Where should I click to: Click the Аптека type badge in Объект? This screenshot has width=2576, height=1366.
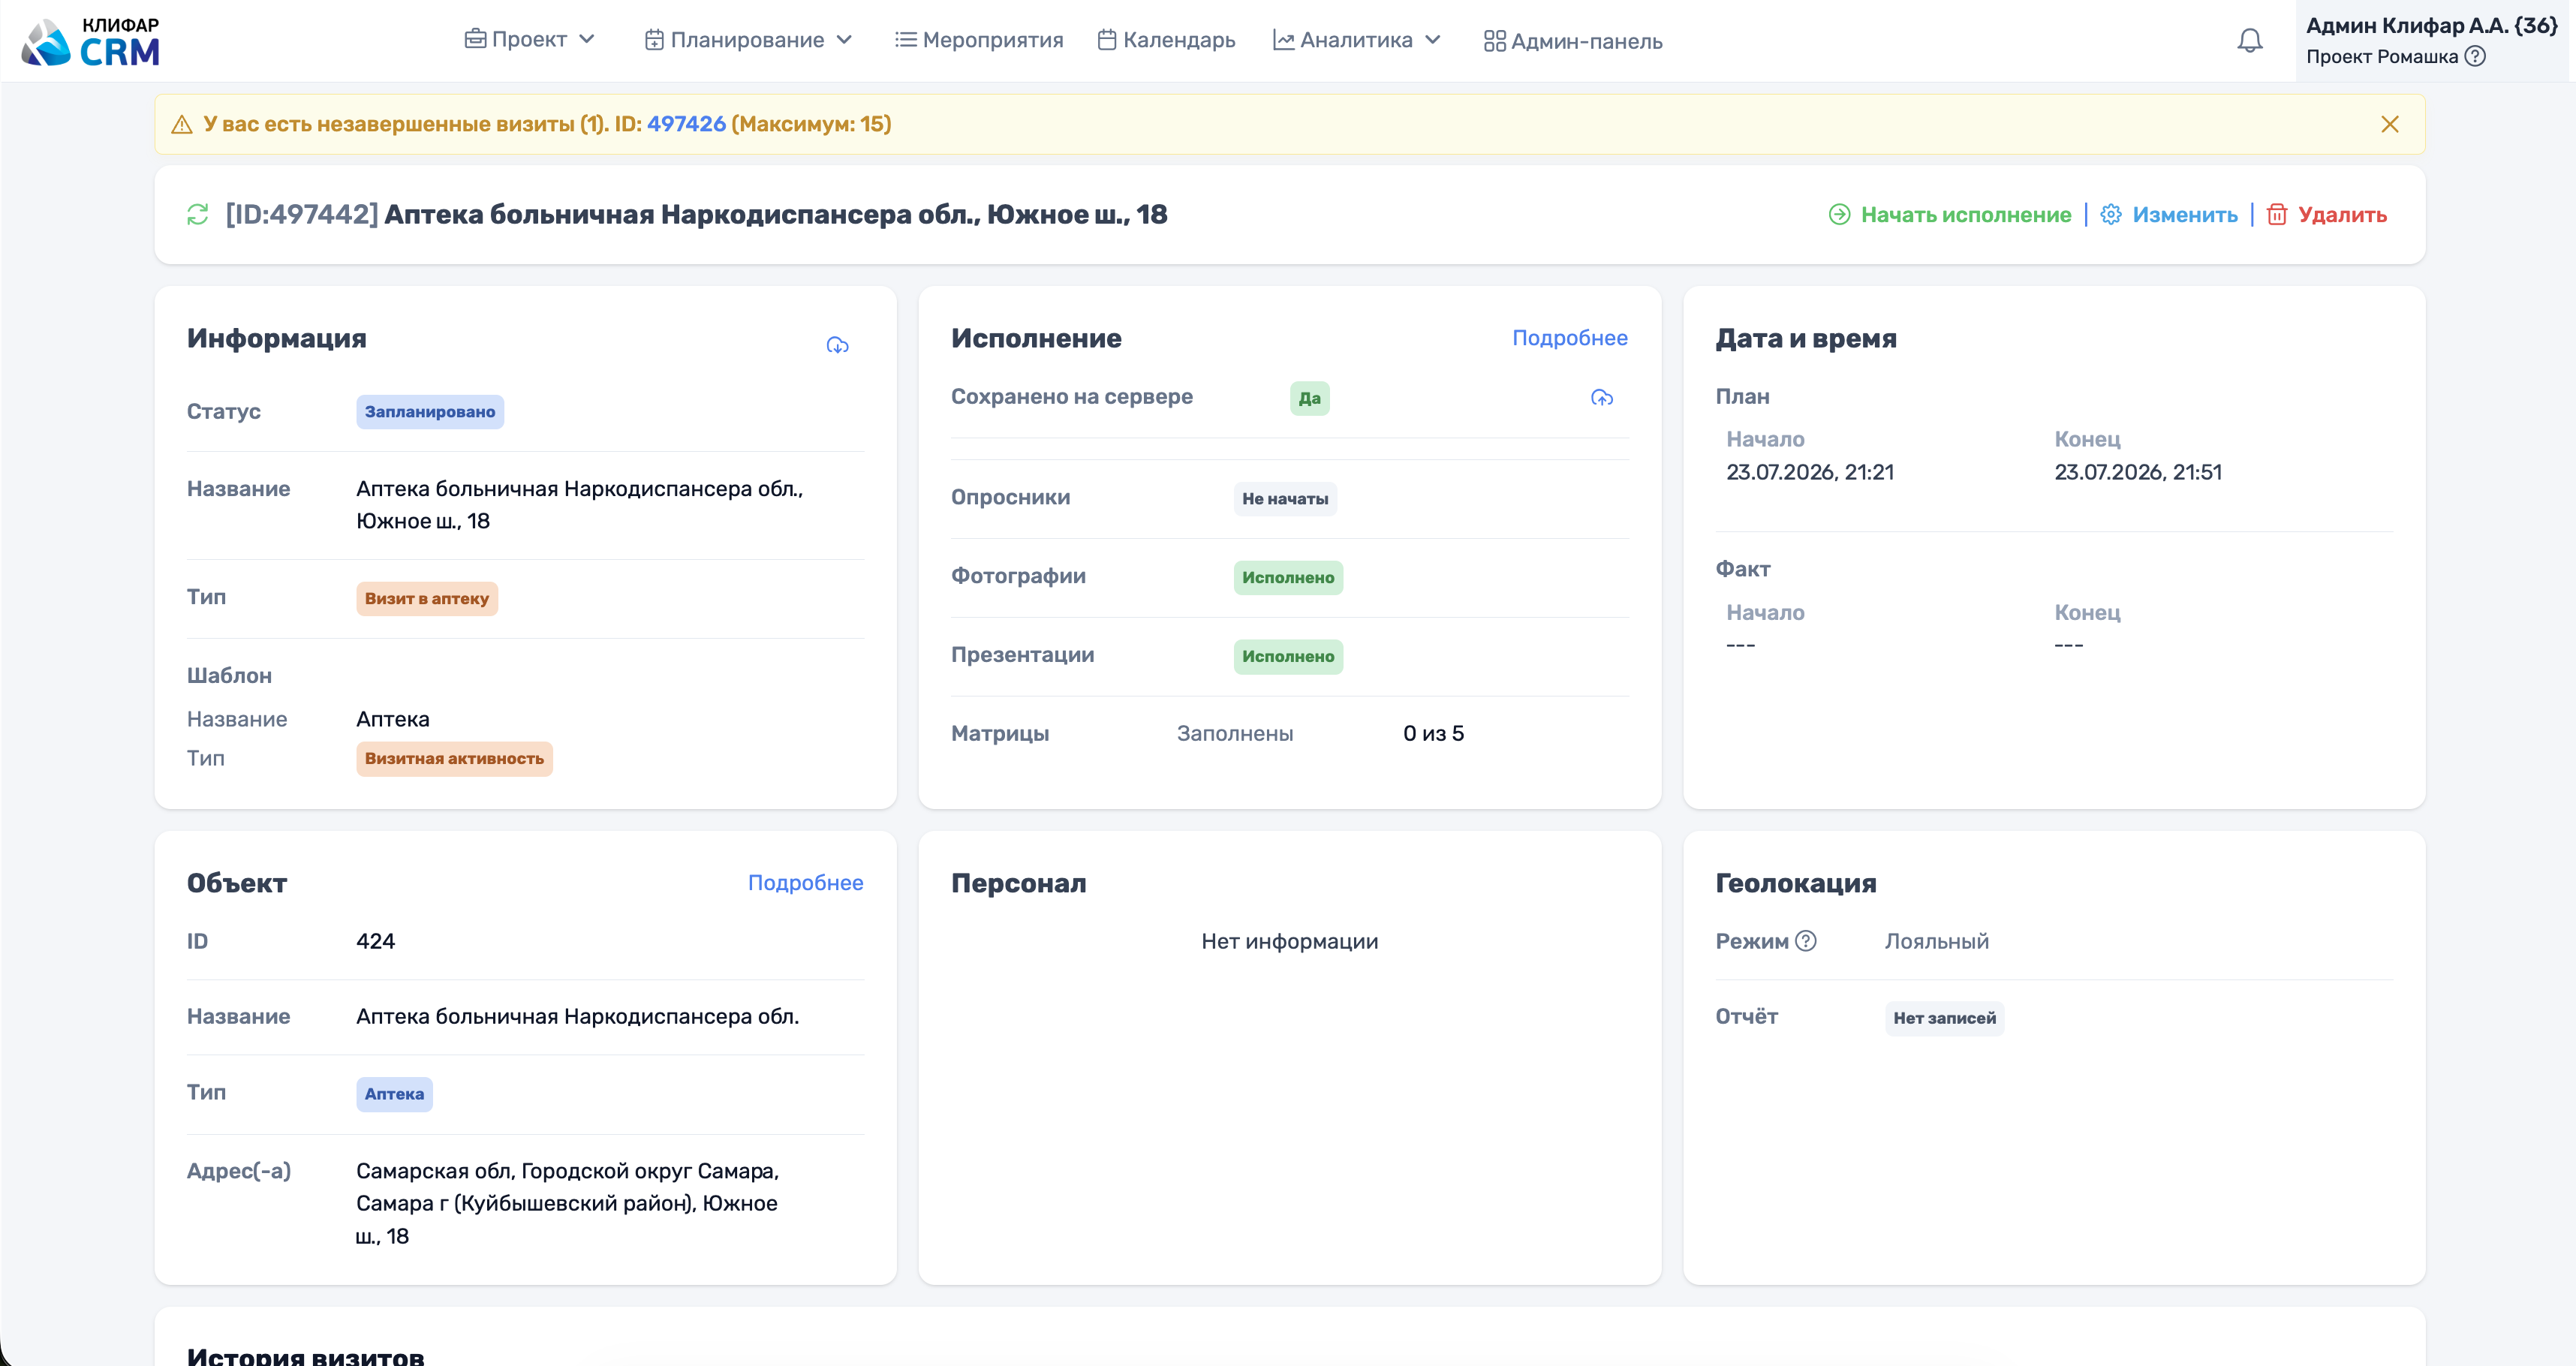(x=394, y=1094)
